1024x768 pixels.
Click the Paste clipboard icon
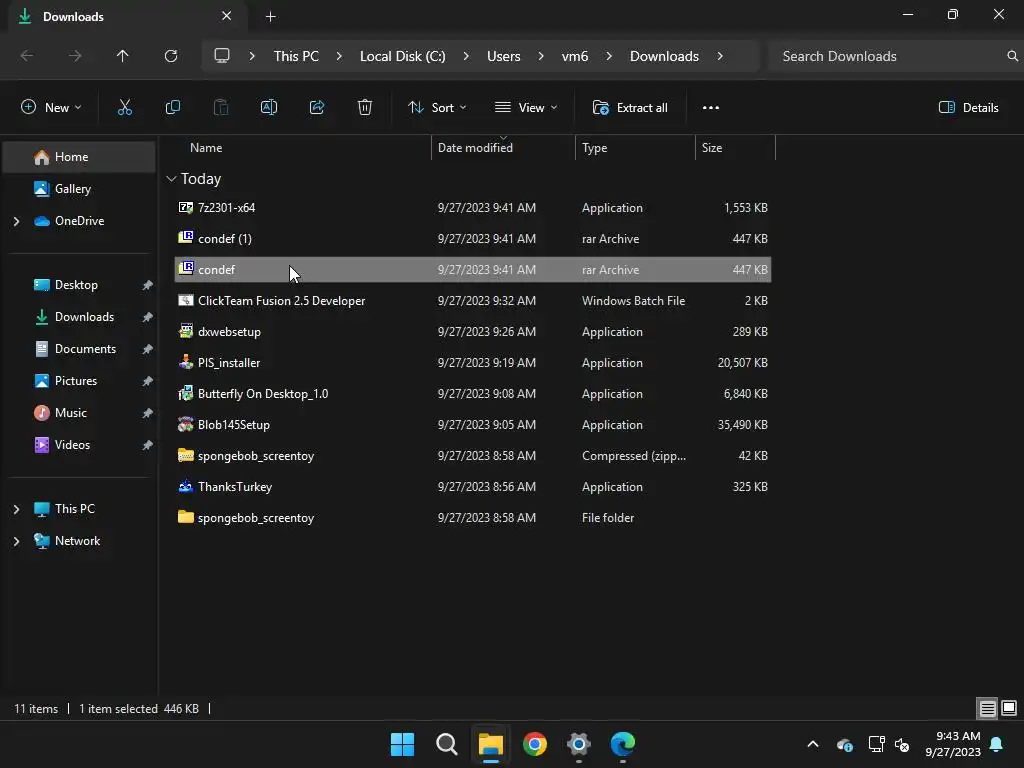pyautogui.click(x=221, y=107)
